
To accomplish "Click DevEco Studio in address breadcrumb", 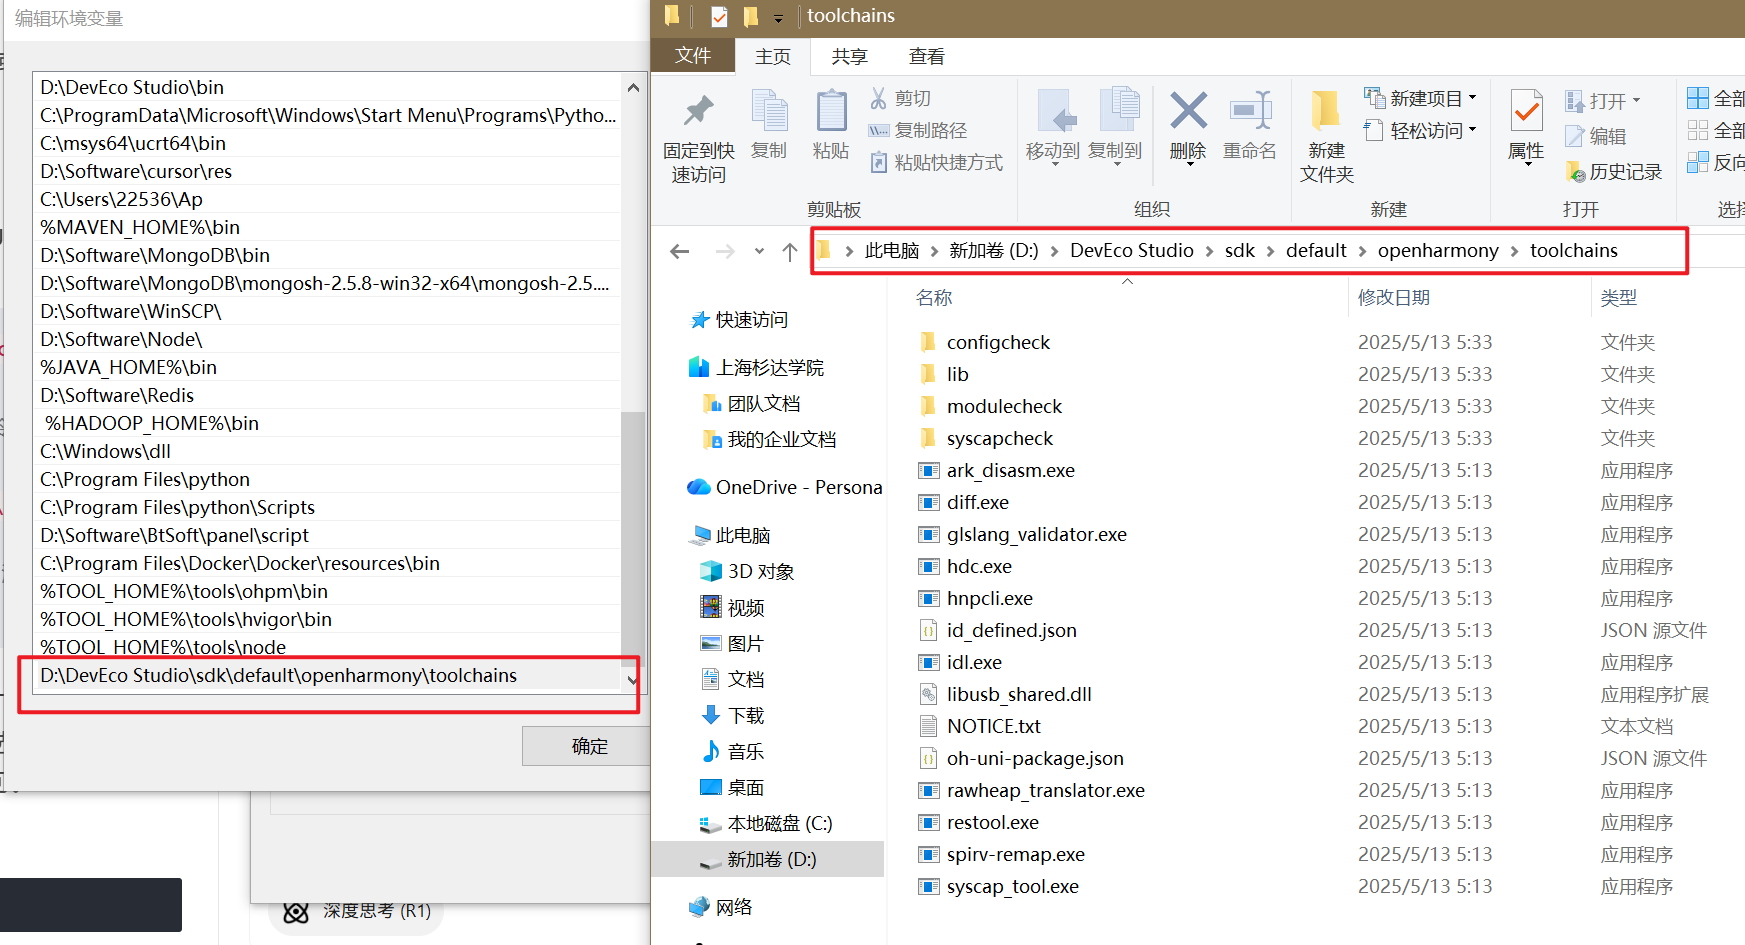I will (1131, 251).
